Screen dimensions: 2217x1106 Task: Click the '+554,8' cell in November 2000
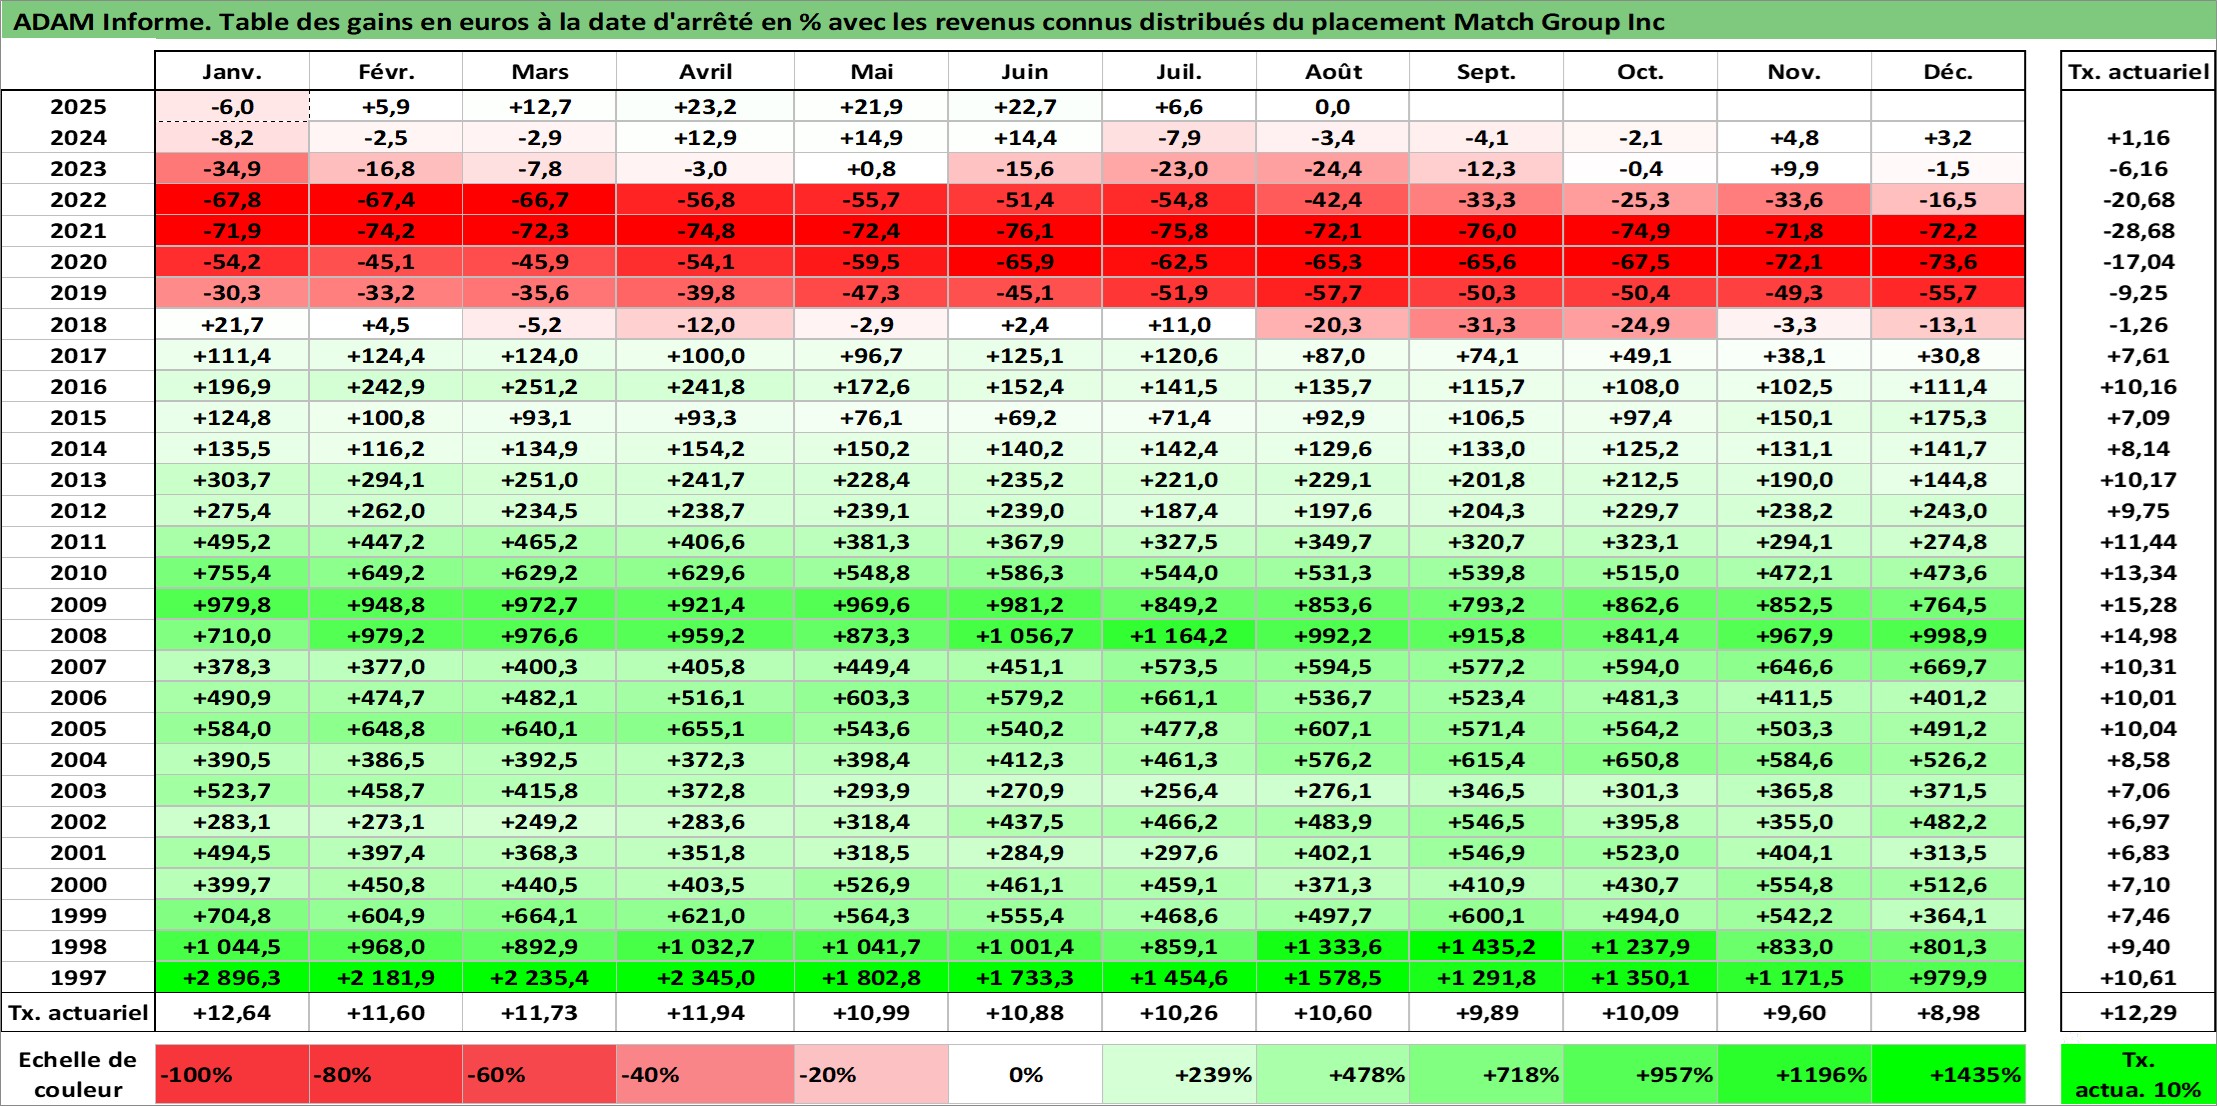tap(1794, 884)
